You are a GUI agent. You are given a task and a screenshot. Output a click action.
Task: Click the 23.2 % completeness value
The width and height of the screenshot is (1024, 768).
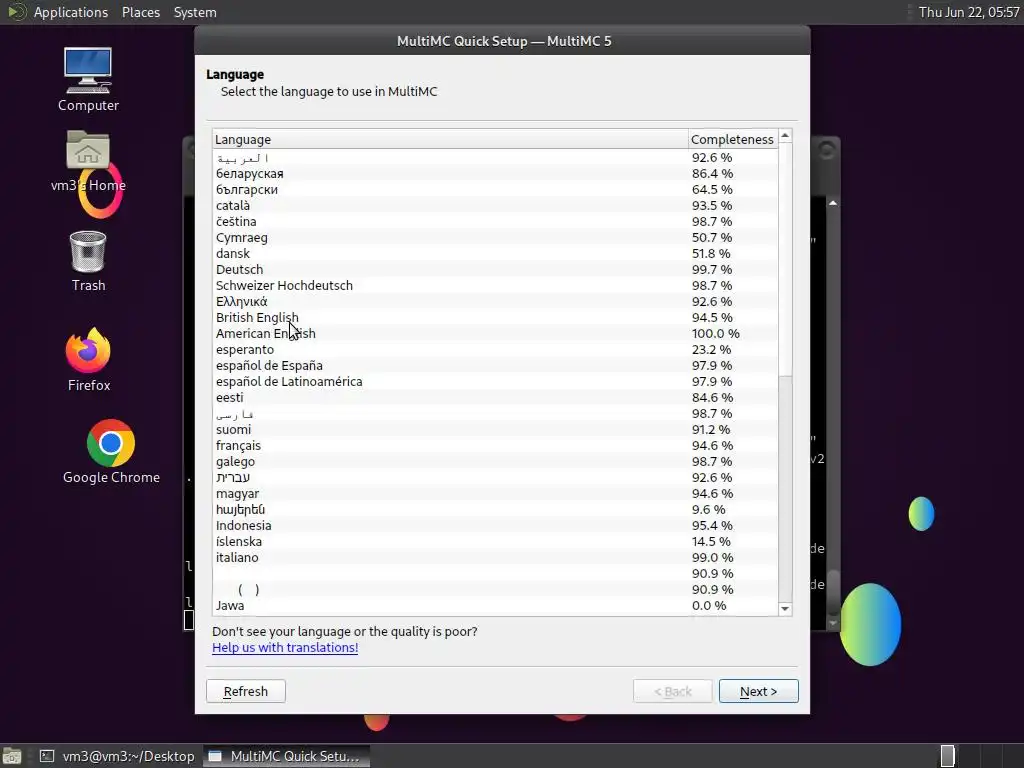[x=711, y=349]
